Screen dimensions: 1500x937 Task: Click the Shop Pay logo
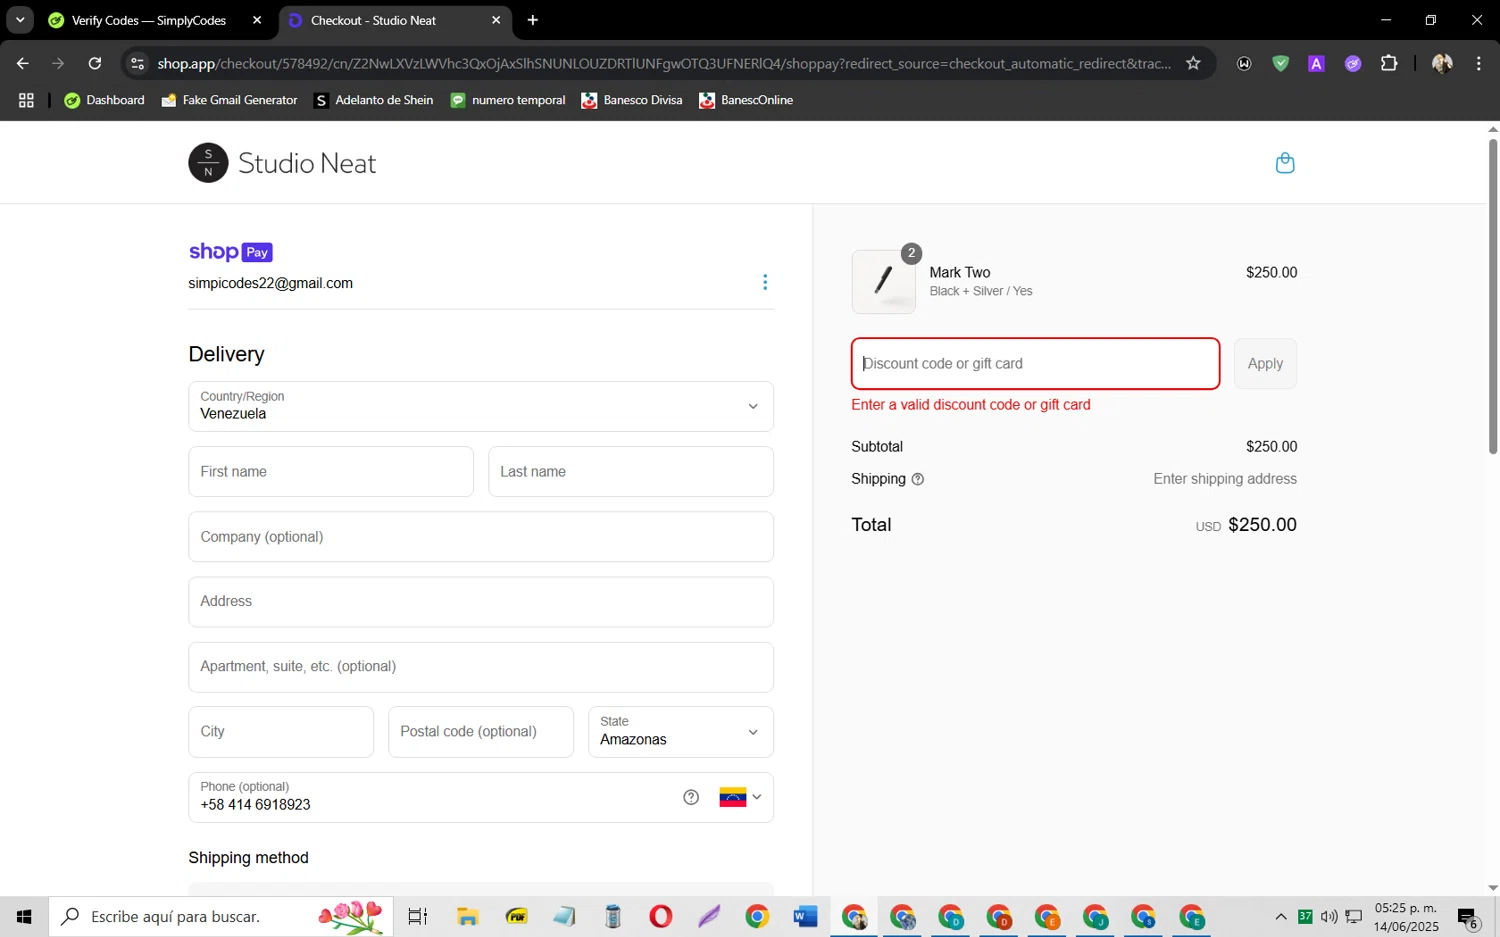[x=231, y=252]
